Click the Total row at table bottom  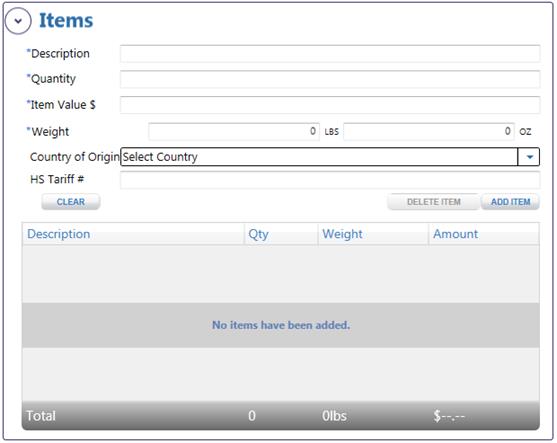pos(281,416)
